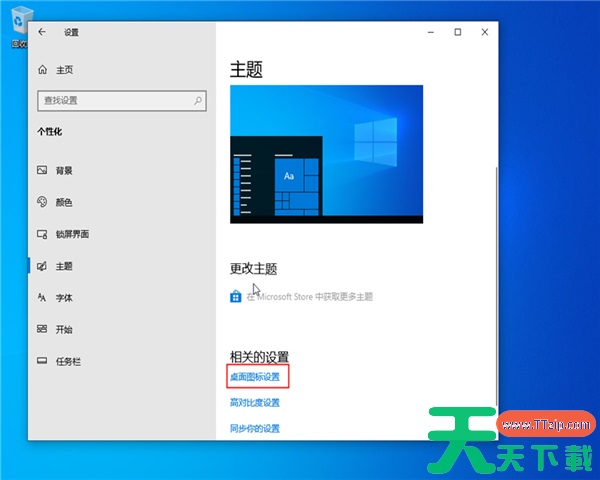Click the 相关的设置 heading
This screenshot has height=480, width=600.
(259, 357)
